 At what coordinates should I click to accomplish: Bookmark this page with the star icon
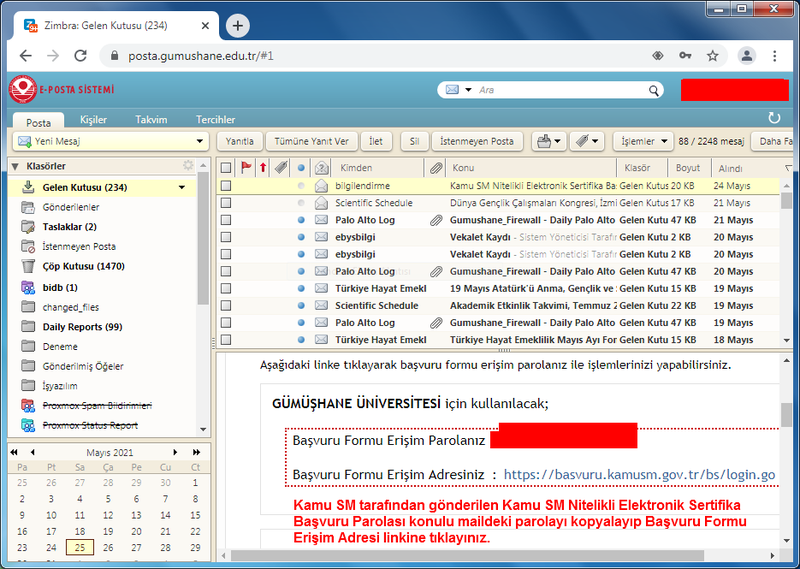712,56
